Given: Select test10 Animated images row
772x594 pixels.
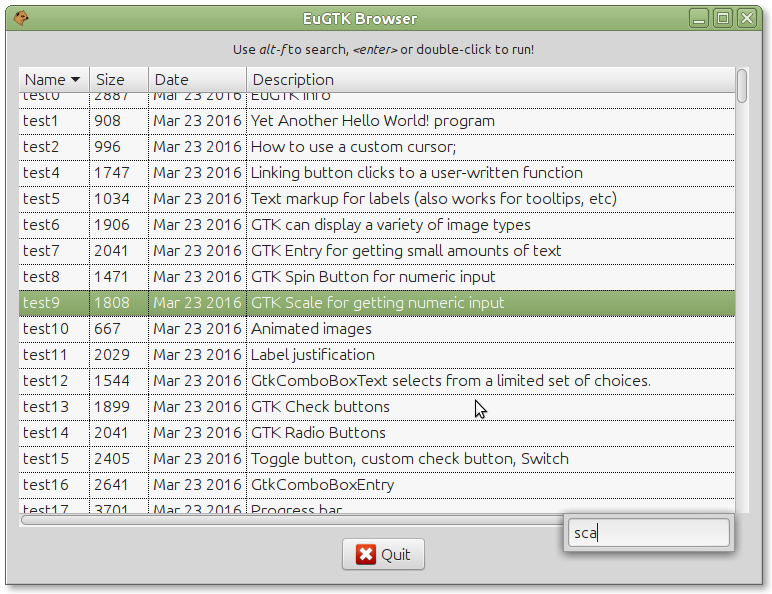Looking at the screenshot, I should point(311,329).
